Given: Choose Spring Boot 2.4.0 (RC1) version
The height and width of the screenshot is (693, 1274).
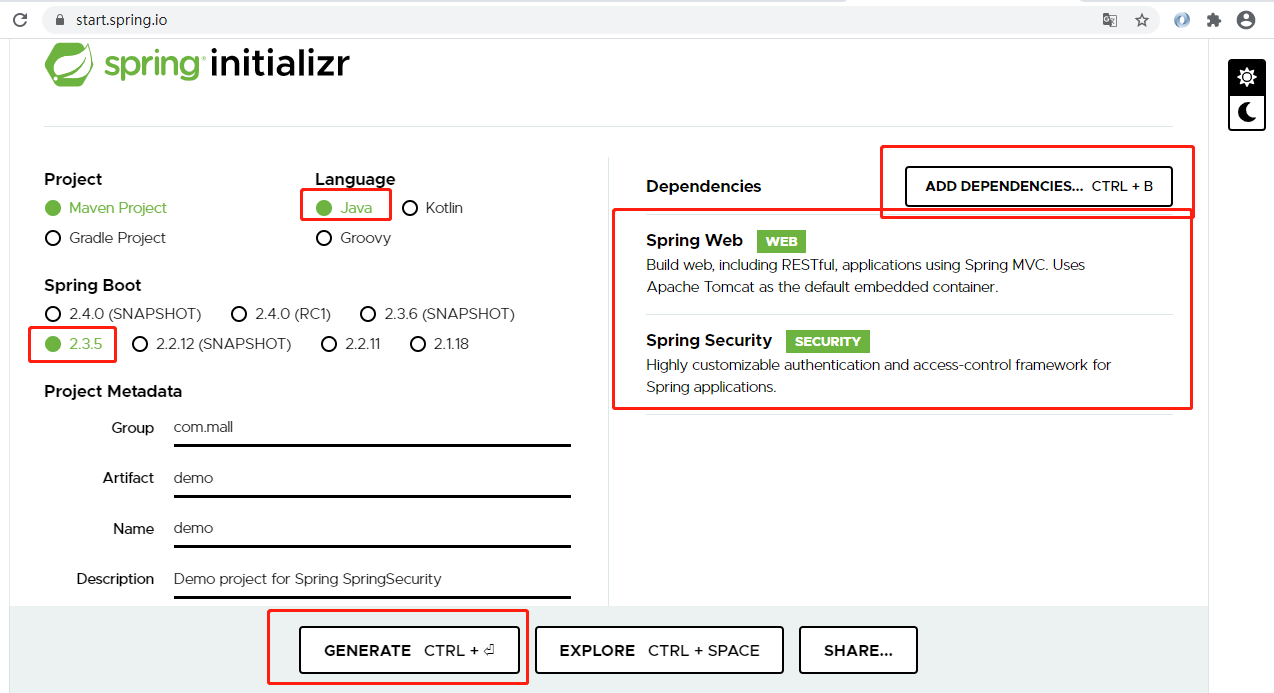Looking at the screenshot, I should 281,314.
